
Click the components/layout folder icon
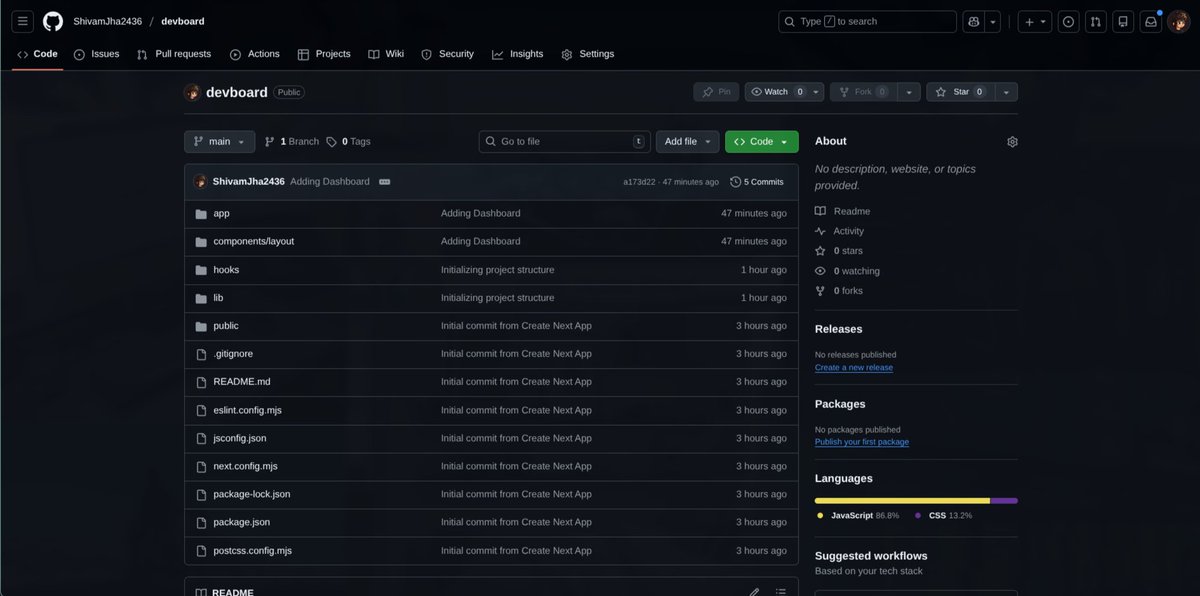tap(201, 242)
